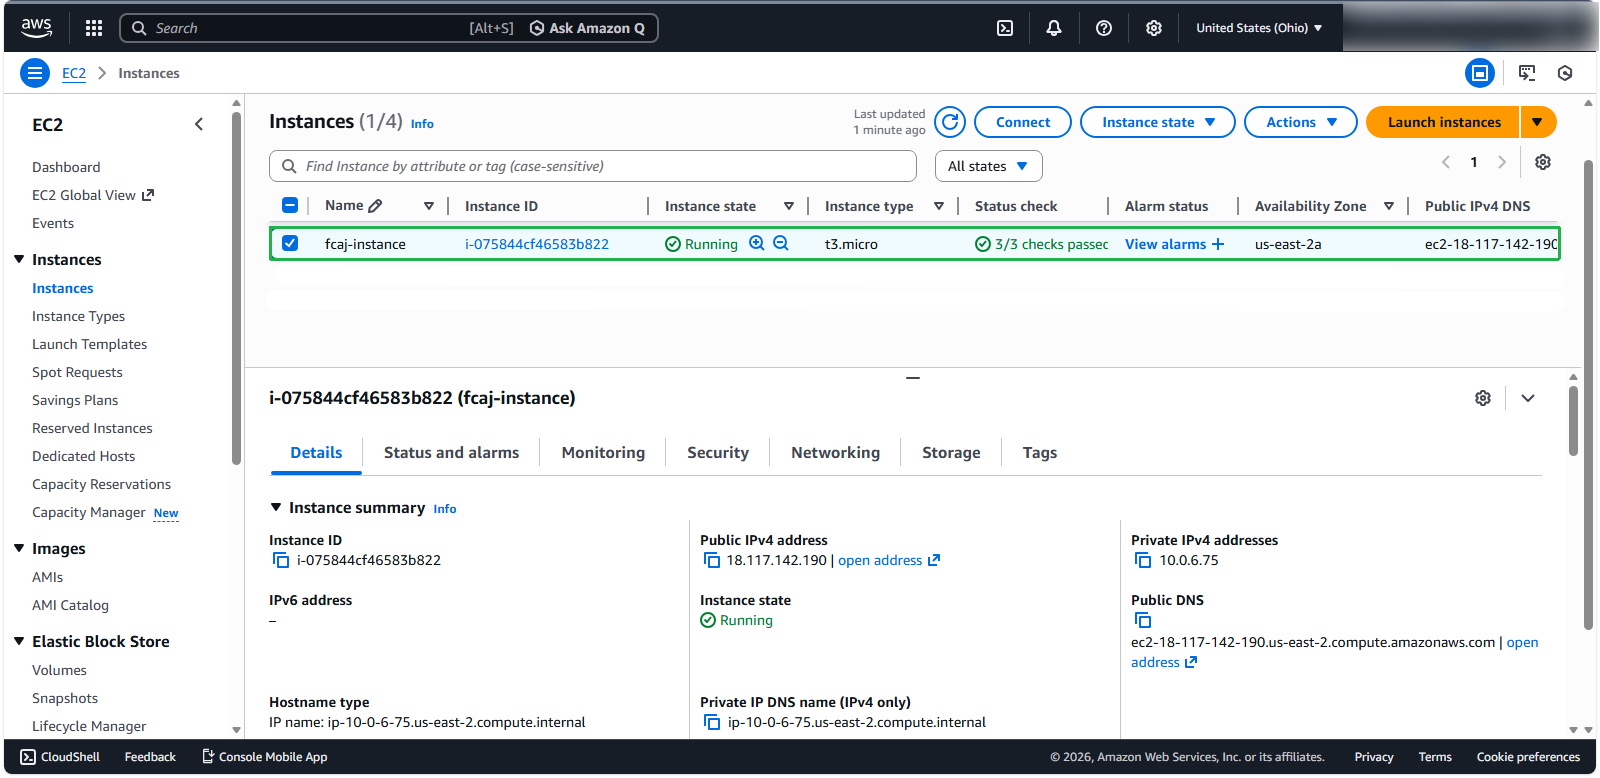
Task: Collapse the Images sidebar section
Action: [x=19, y=548]
